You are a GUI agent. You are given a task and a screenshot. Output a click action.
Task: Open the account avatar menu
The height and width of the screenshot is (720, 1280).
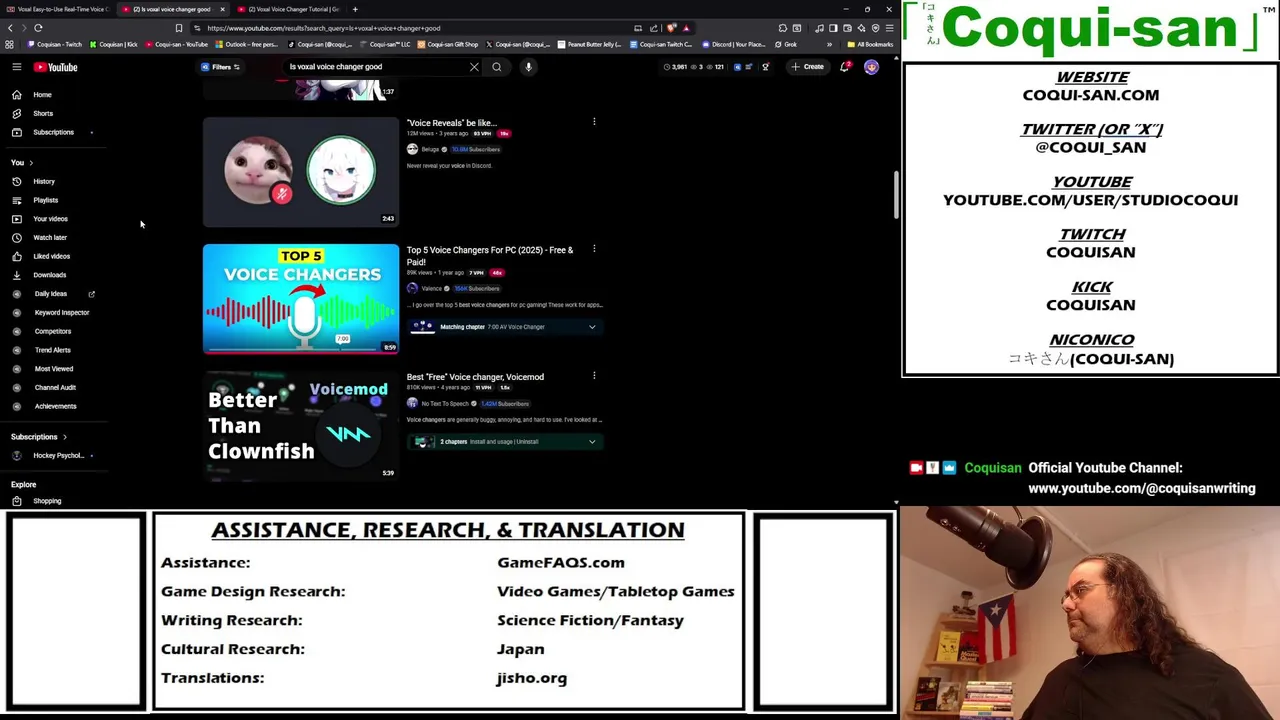tap(871, 67)
